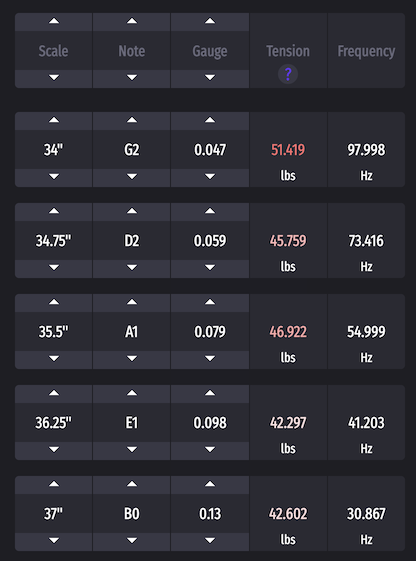
Task: Decrease the 36.25" scale length
Action: (54, 450)
